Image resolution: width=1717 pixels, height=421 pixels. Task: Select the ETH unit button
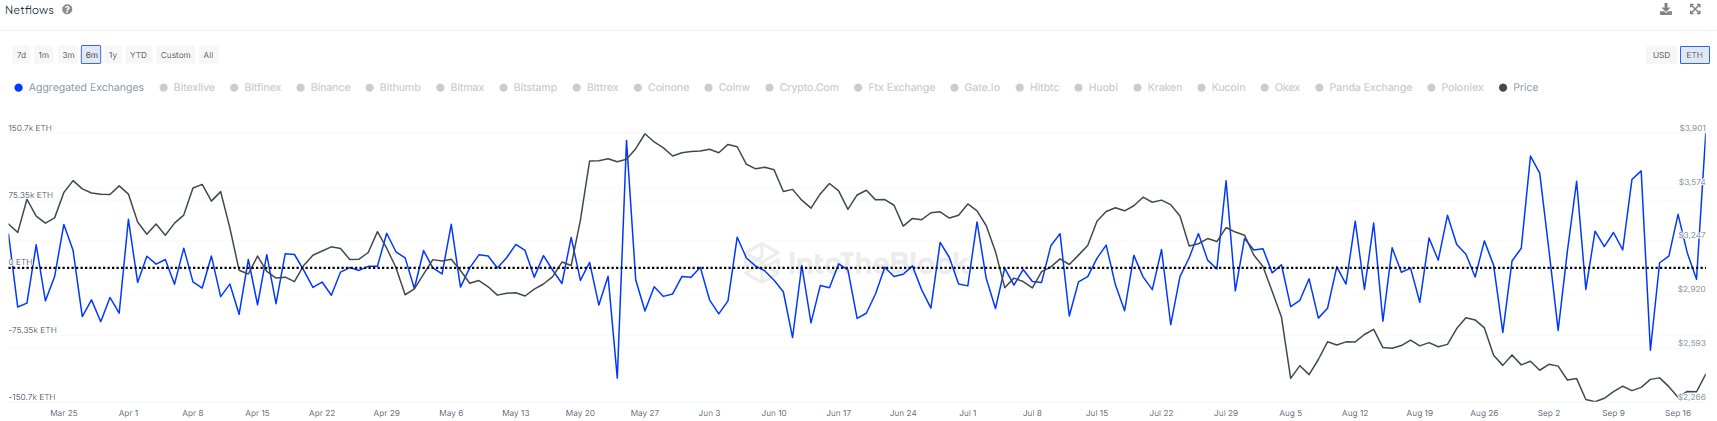pyautogui.click(x=1694, y=55)
